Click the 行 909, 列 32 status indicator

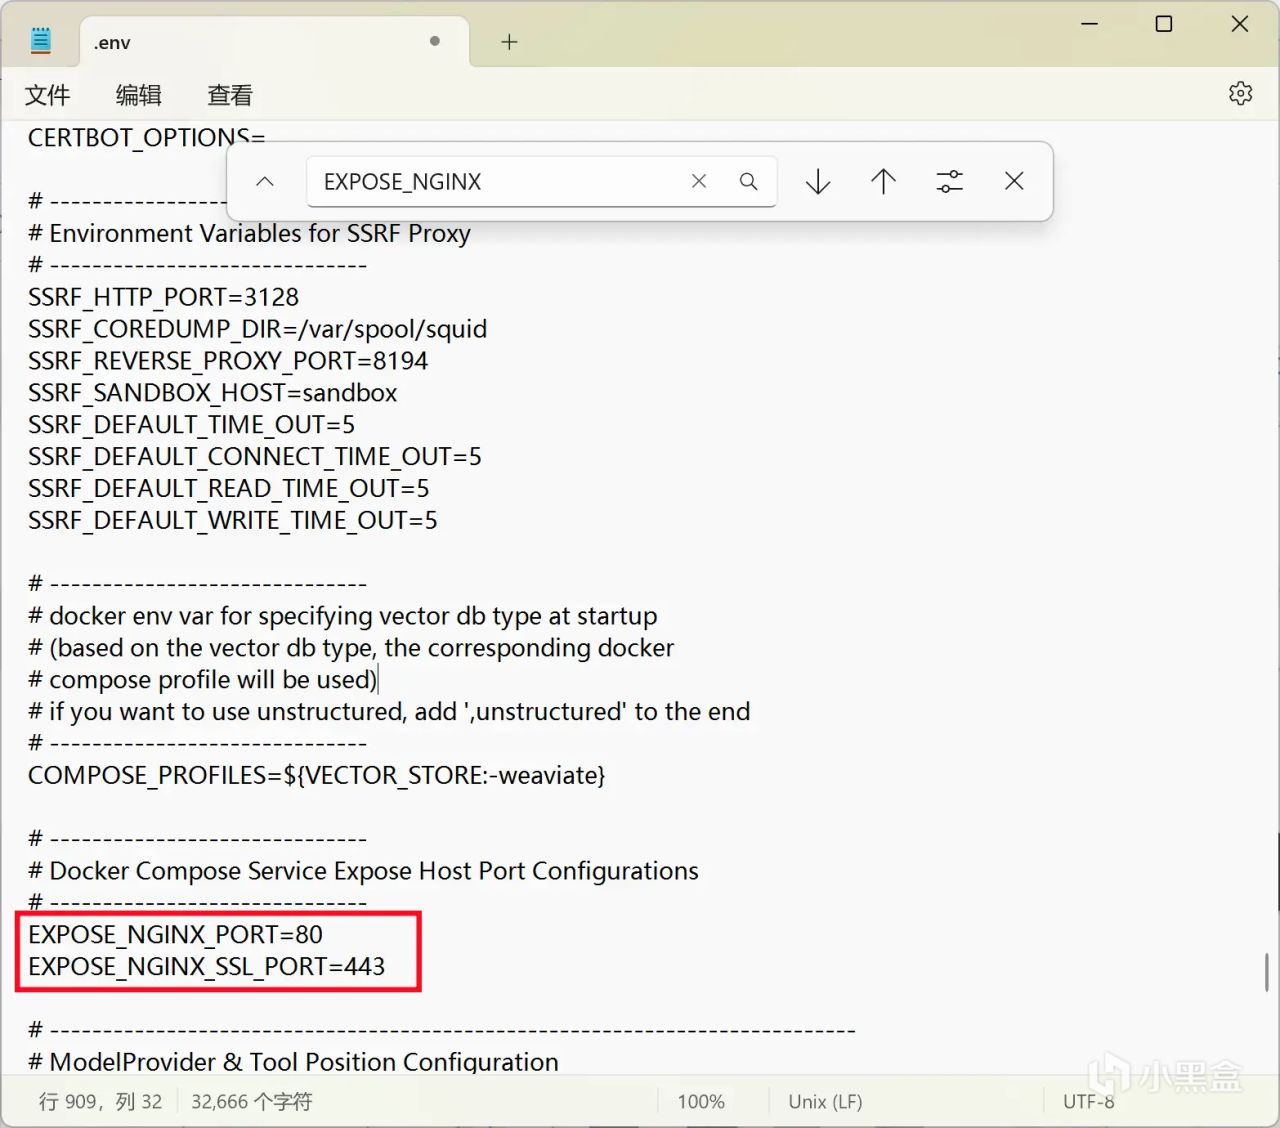[100, 1101]
